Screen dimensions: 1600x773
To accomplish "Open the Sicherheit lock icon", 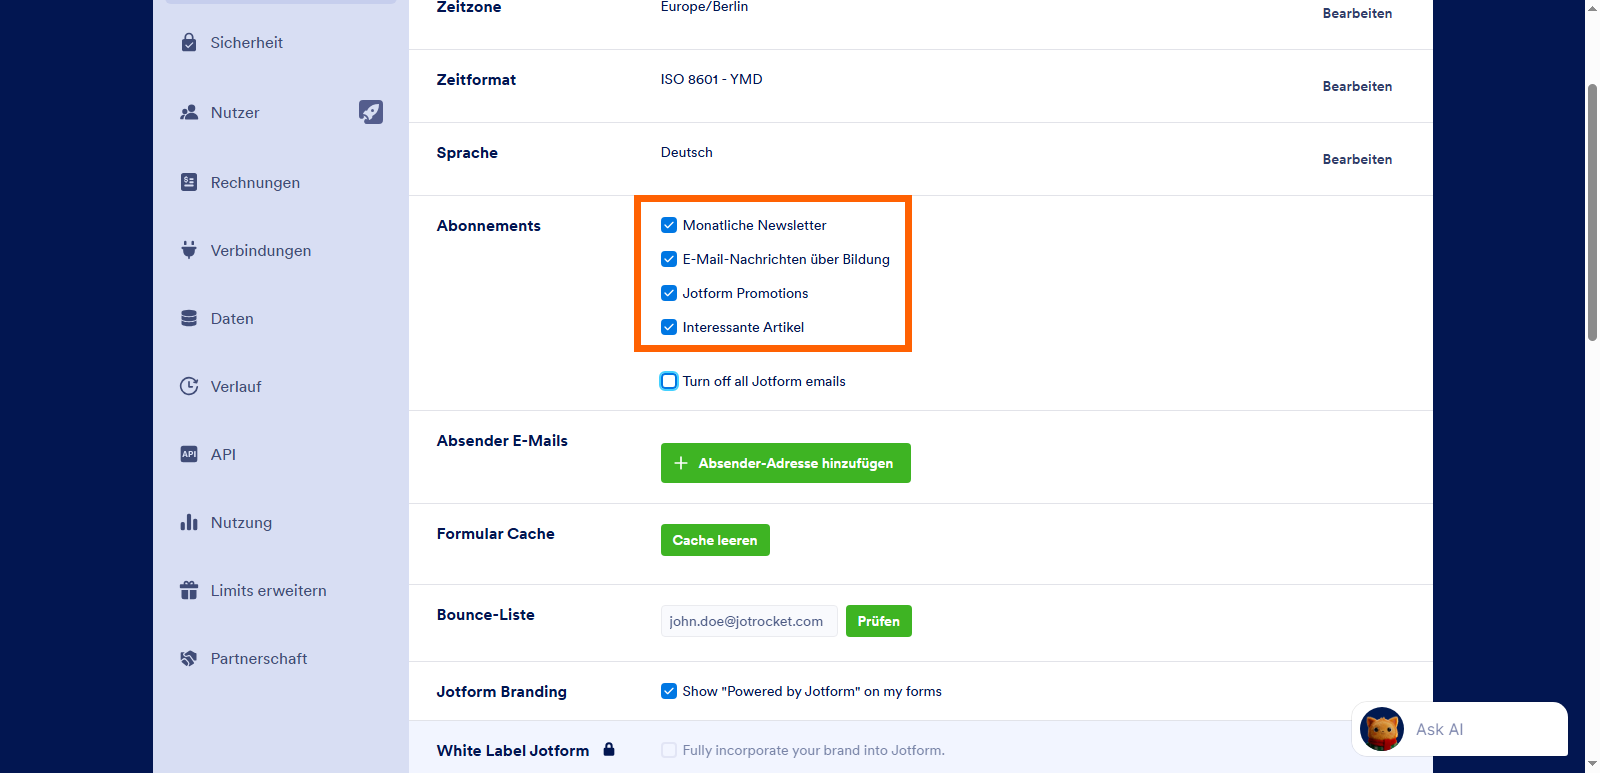I will pyautogui.click(x=189, y=42).
